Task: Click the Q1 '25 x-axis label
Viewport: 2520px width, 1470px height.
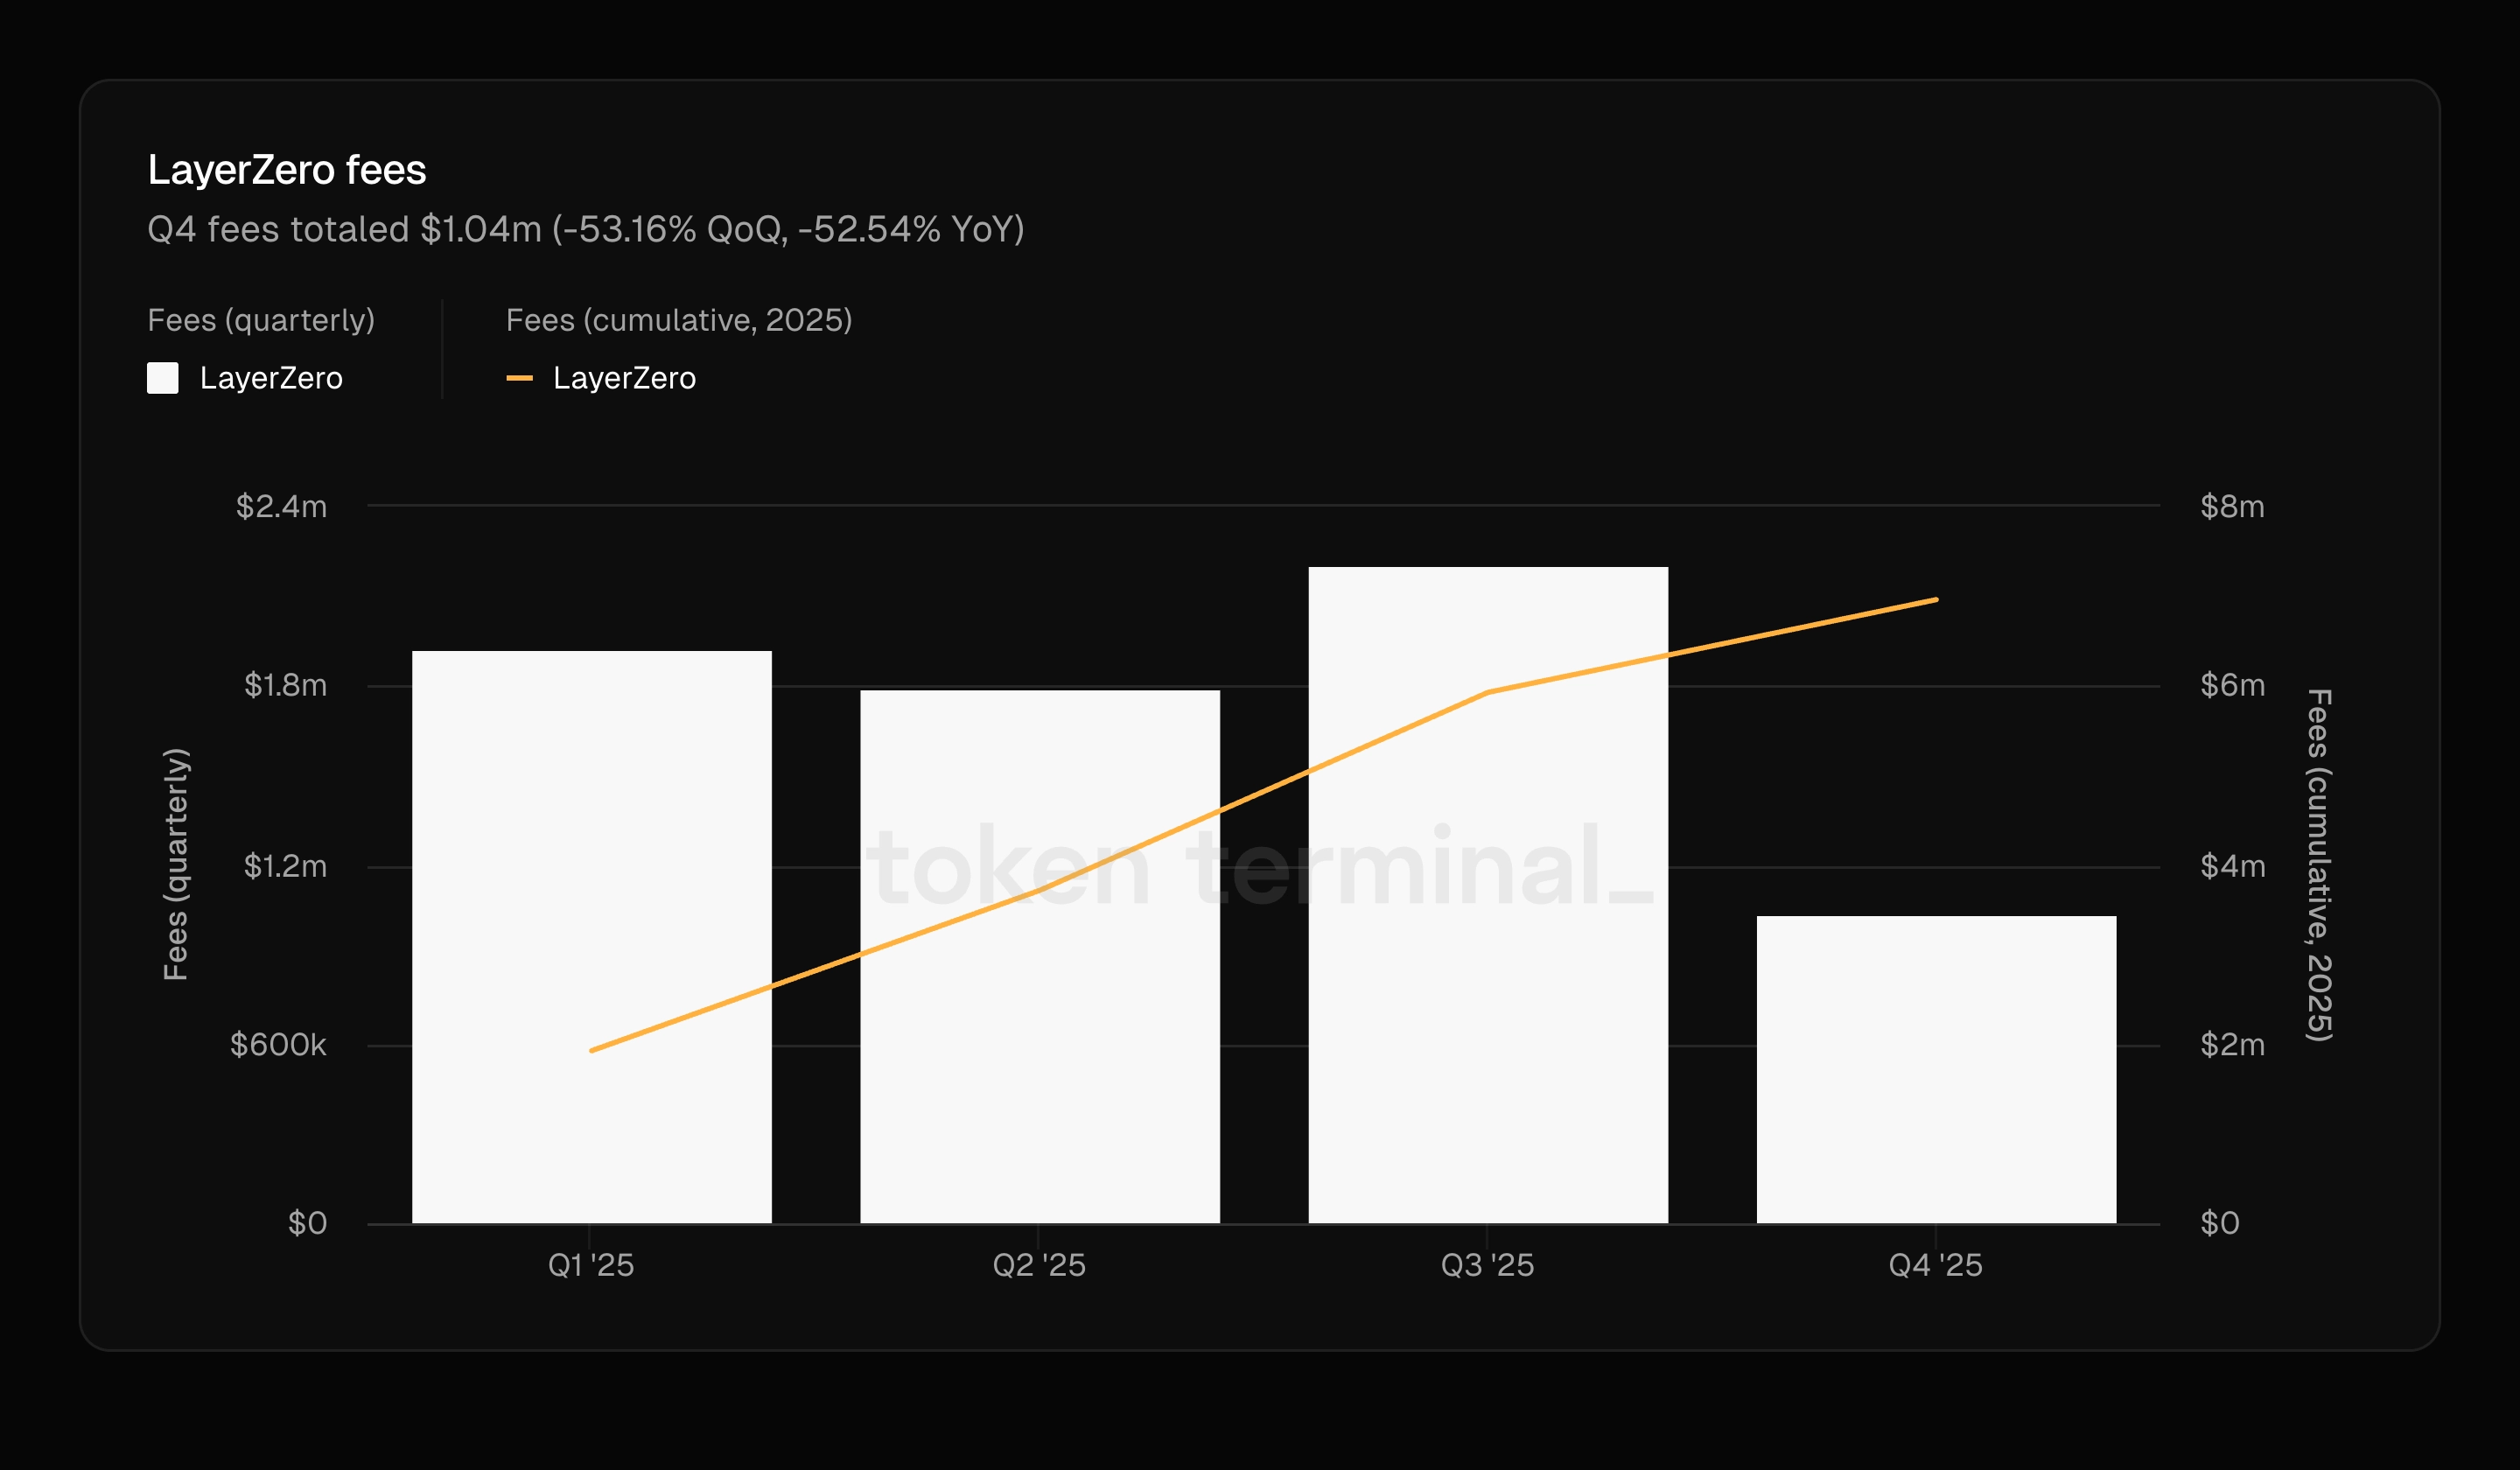Action: click(591, 1265)
